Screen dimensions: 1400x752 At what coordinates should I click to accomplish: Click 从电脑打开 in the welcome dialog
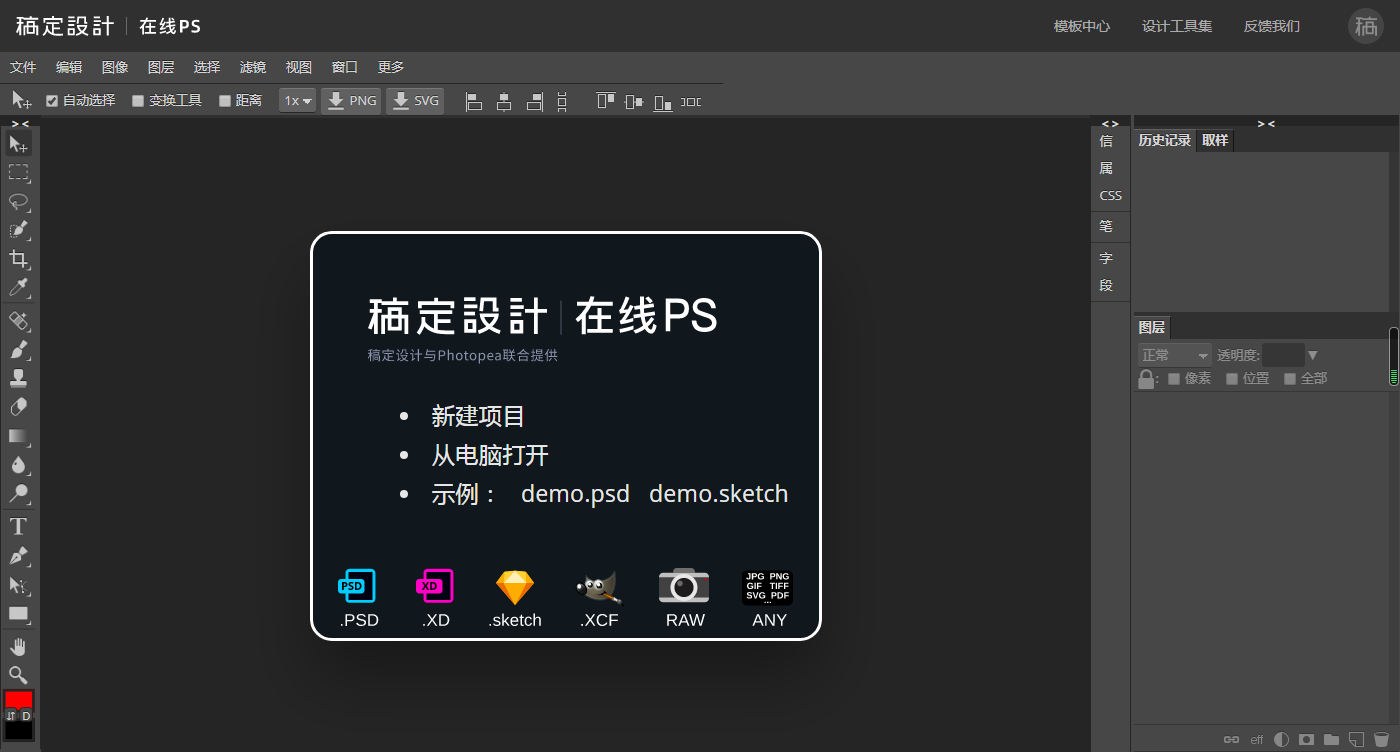pyautogui.click(x=490, y=456)
